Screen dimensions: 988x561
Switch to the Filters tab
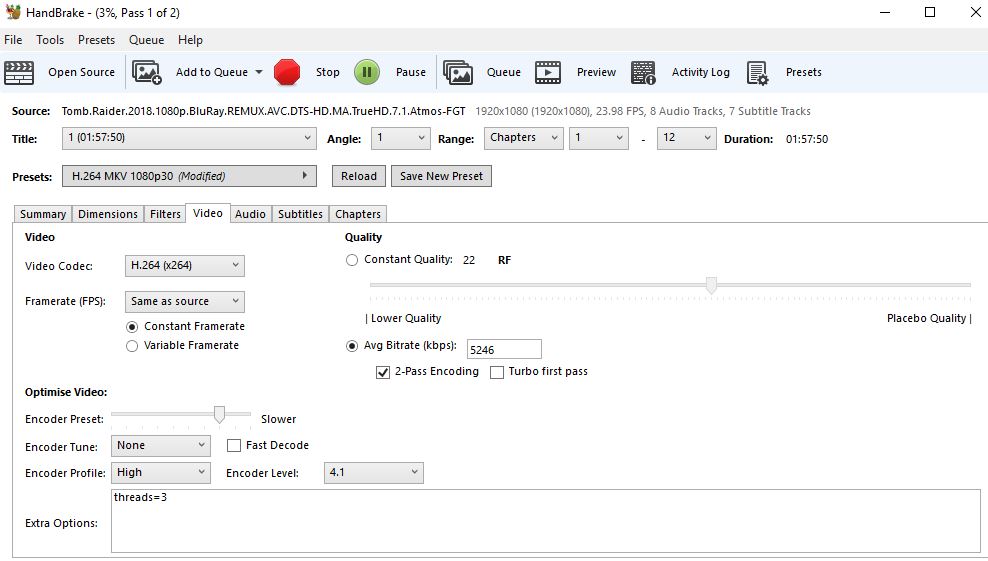[x=165, y=214]
